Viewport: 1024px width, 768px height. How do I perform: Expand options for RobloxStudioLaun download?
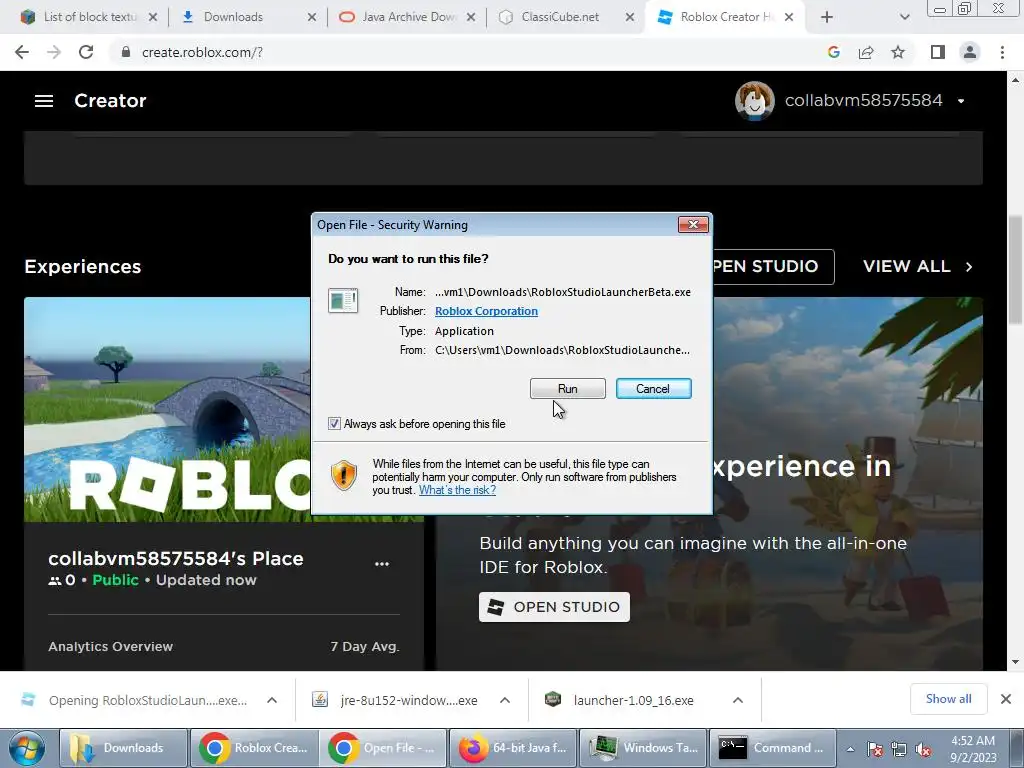click(x=272, y=700)
